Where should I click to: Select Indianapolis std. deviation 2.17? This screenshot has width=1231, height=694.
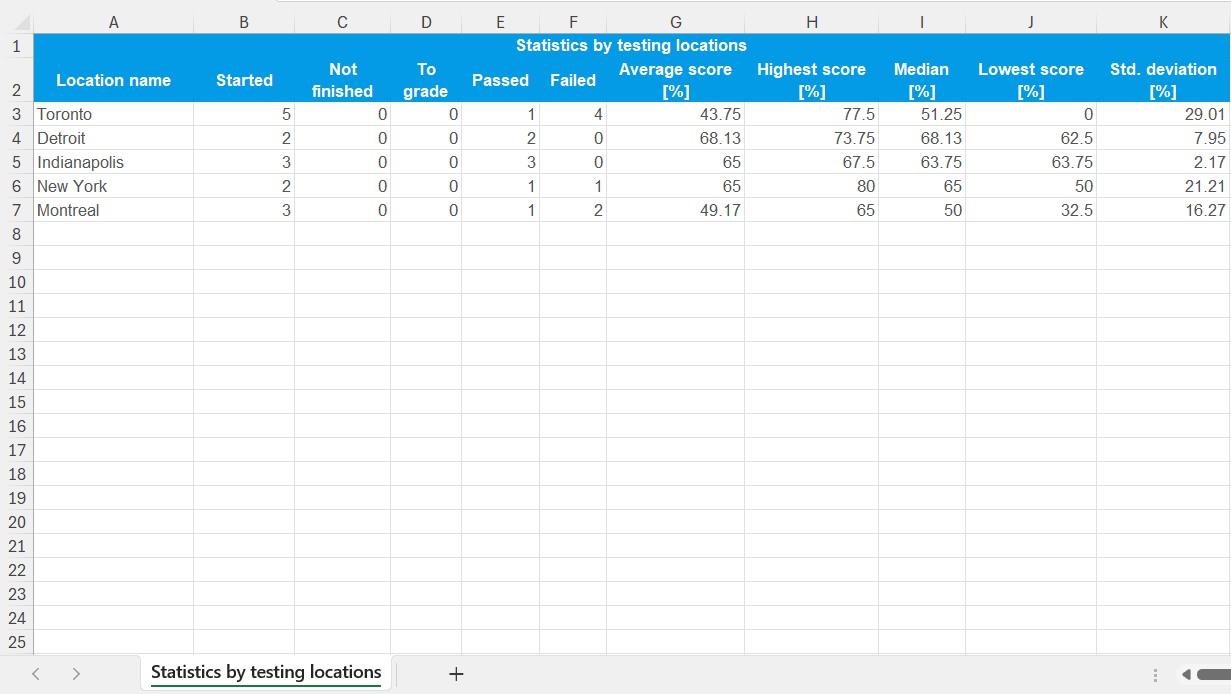(x=1163, y=162)
